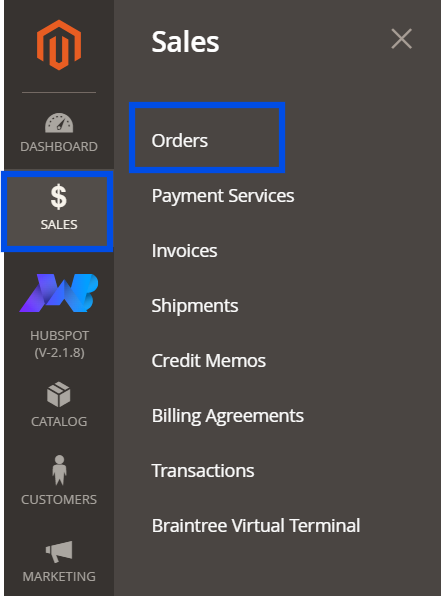Select the Marketing megaphone icon
Viewport: 441px width, 596px height.
[x=59, y=551]
